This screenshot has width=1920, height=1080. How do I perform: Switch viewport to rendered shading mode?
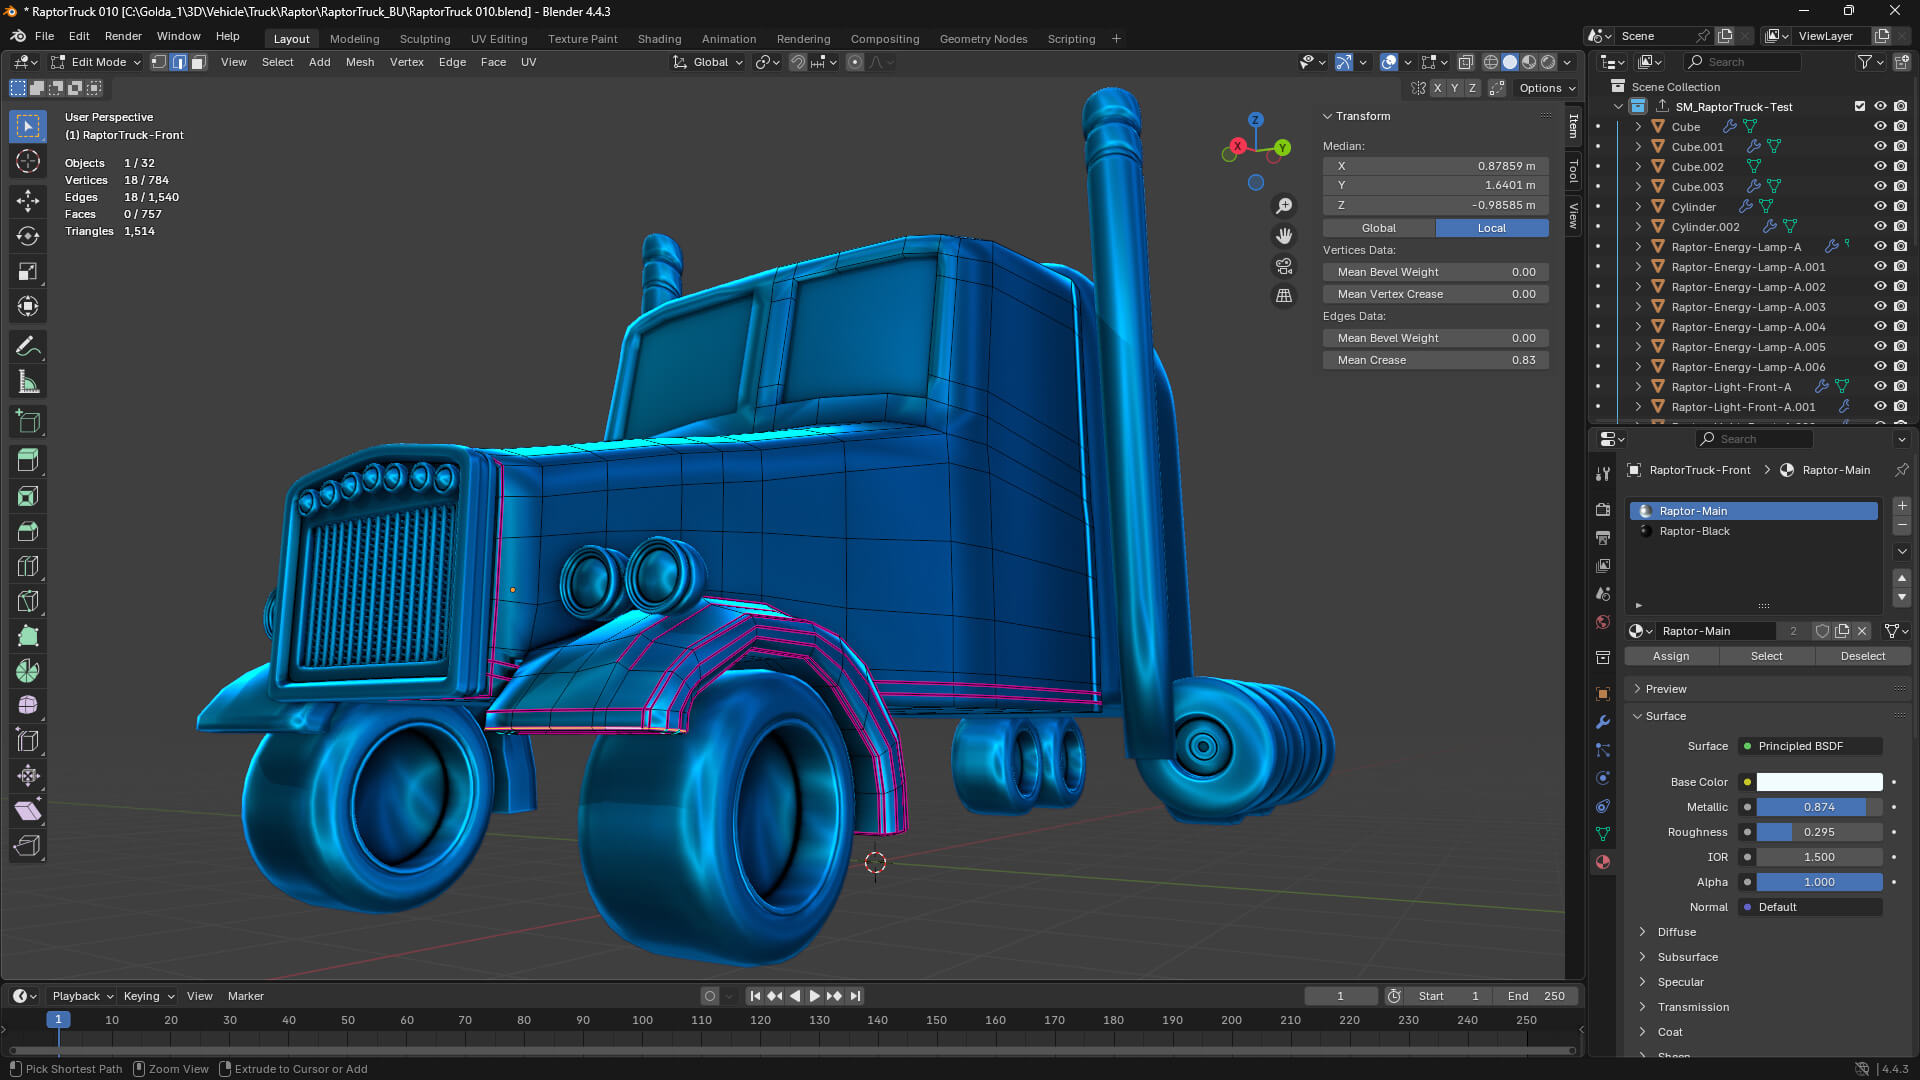tap(1547, 61)
